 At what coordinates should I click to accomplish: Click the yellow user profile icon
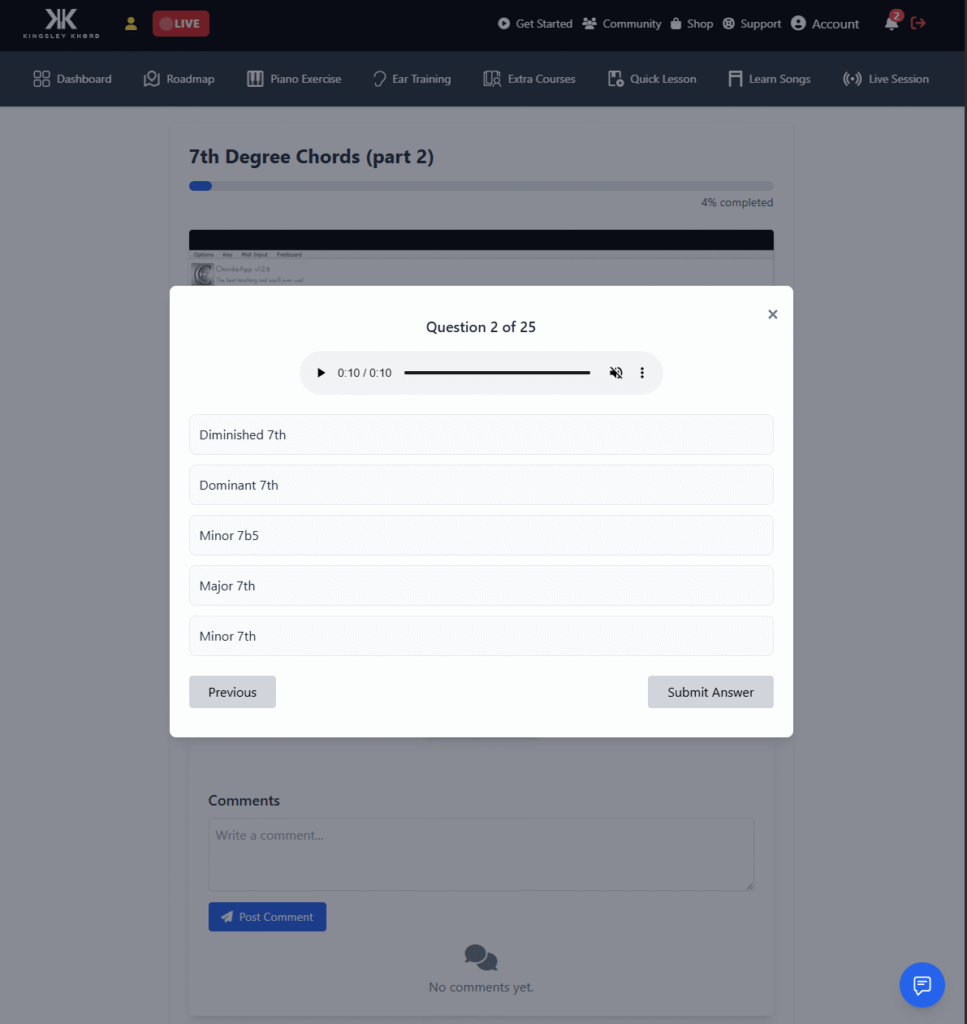131,23
